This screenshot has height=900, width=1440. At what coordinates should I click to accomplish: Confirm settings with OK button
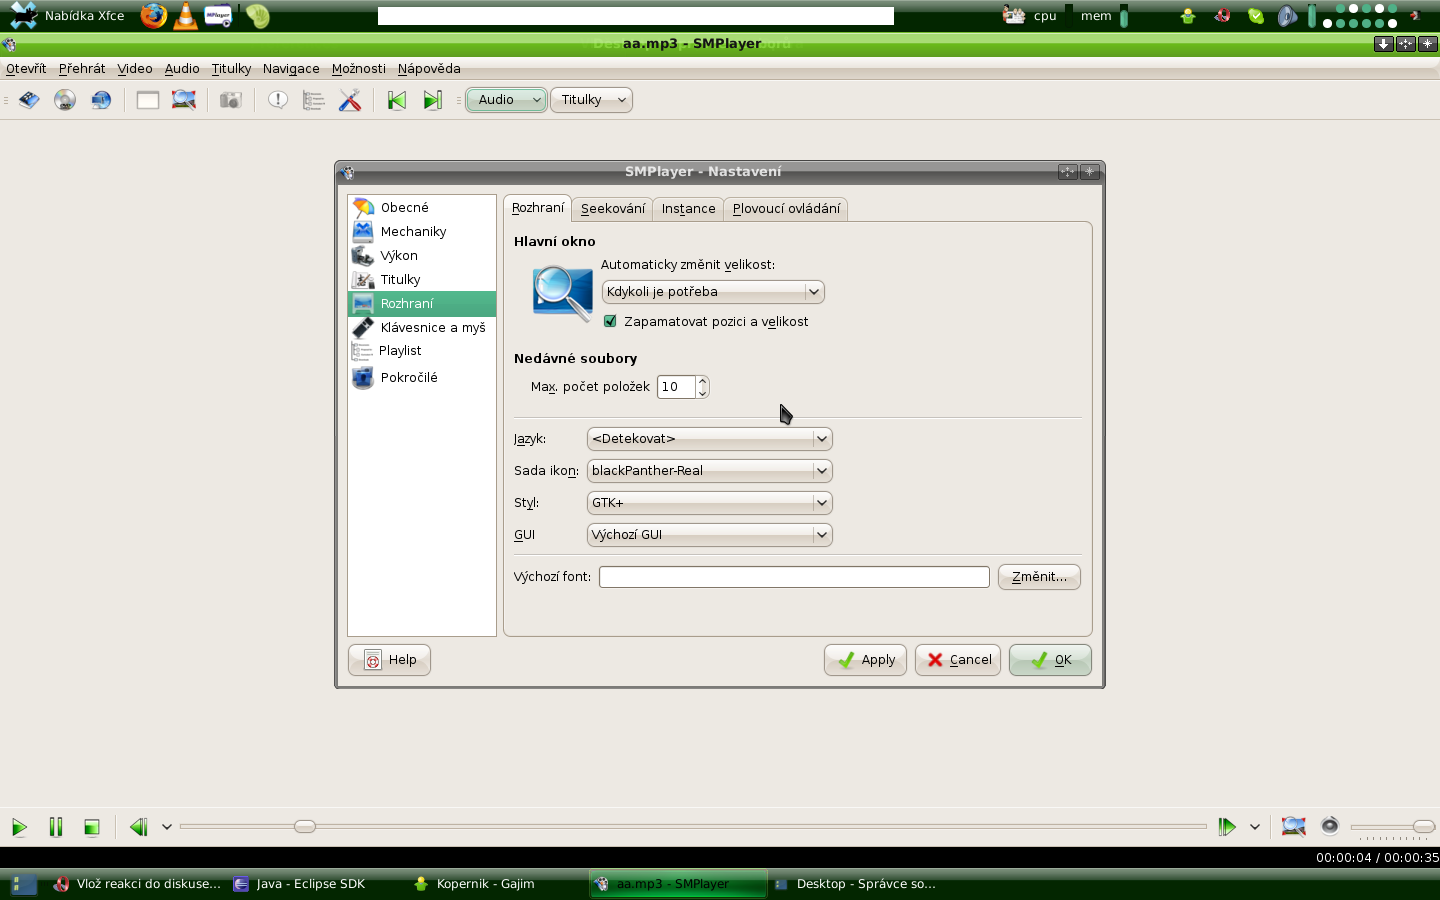[x=1050, y=660]
